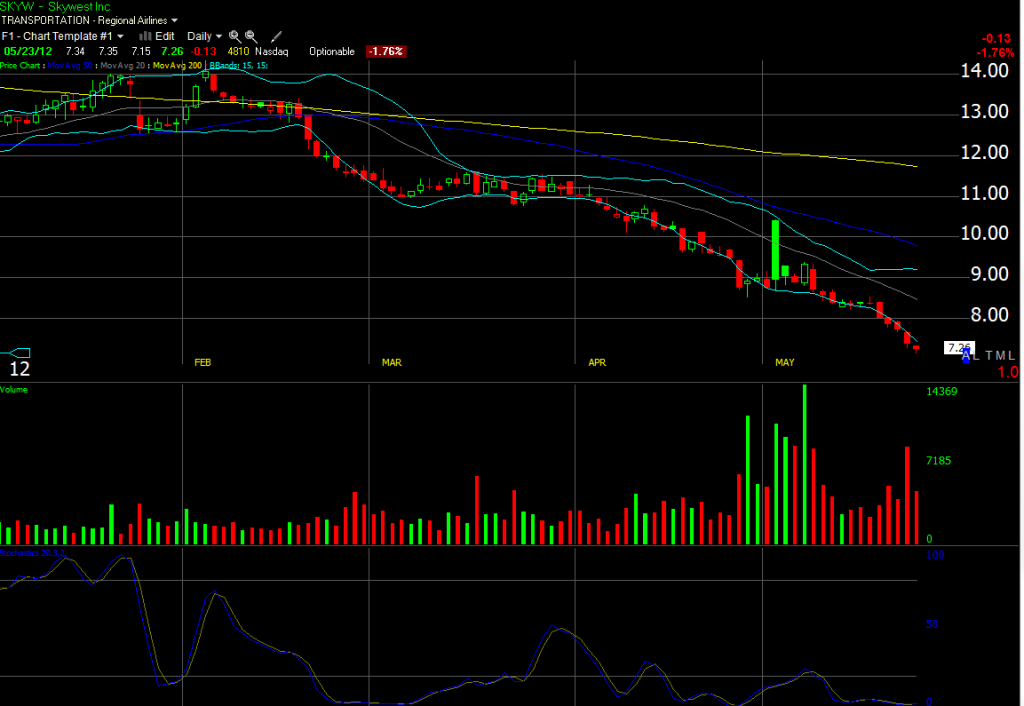This screenshot has height=706, width=1024.
Task: Click the green 7.26 close value
Action: pos(172,52)
